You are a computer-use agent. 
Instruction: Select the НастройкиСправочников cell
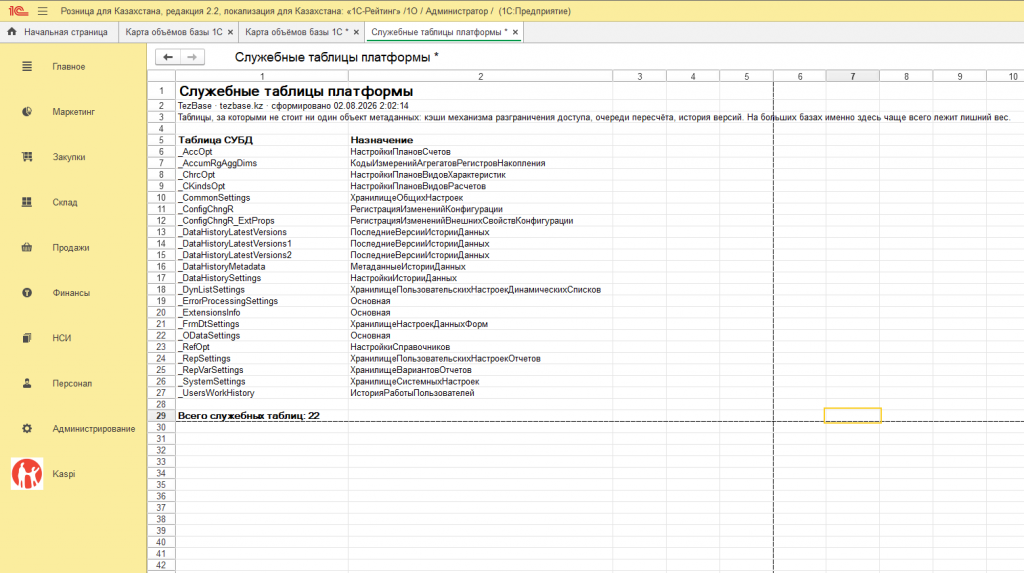pyautogui.click(x=481, y=347)
